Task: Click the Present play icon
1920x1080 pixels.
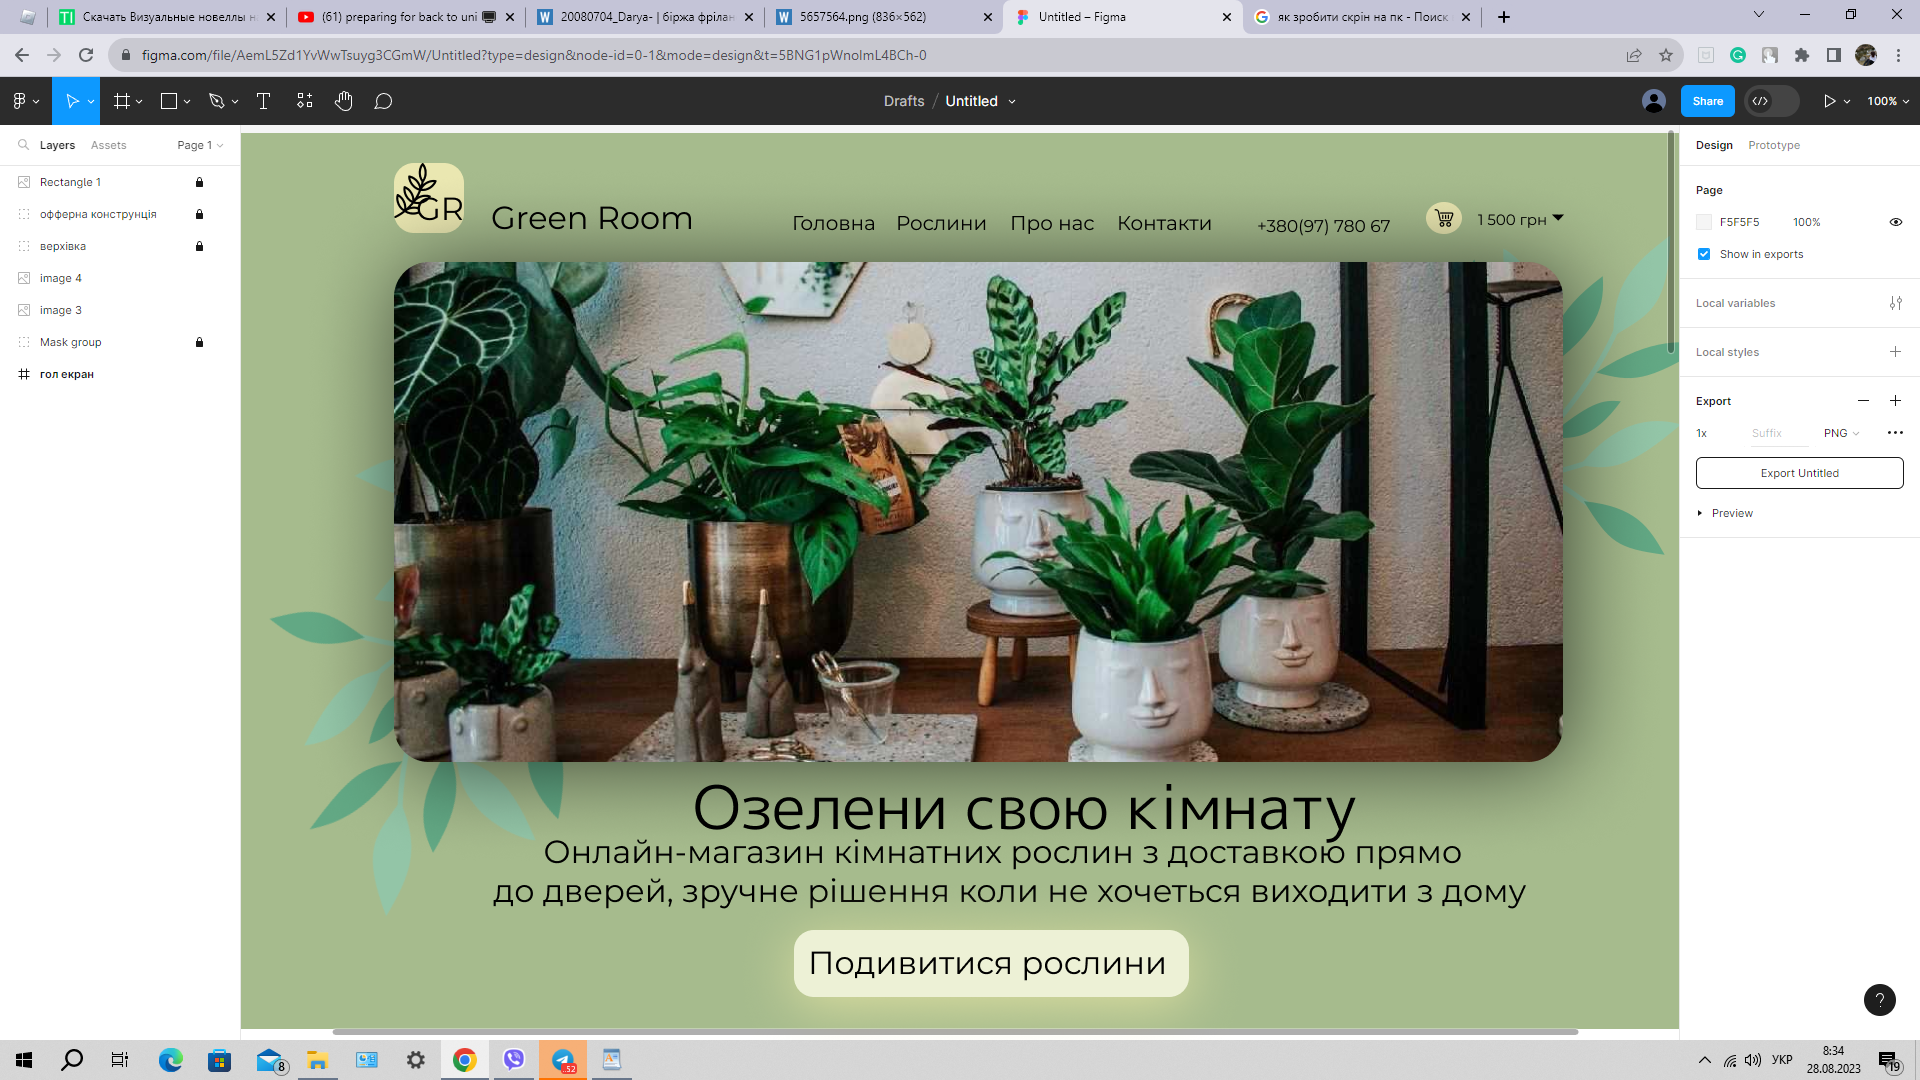Action: (x=1829, y=101)
